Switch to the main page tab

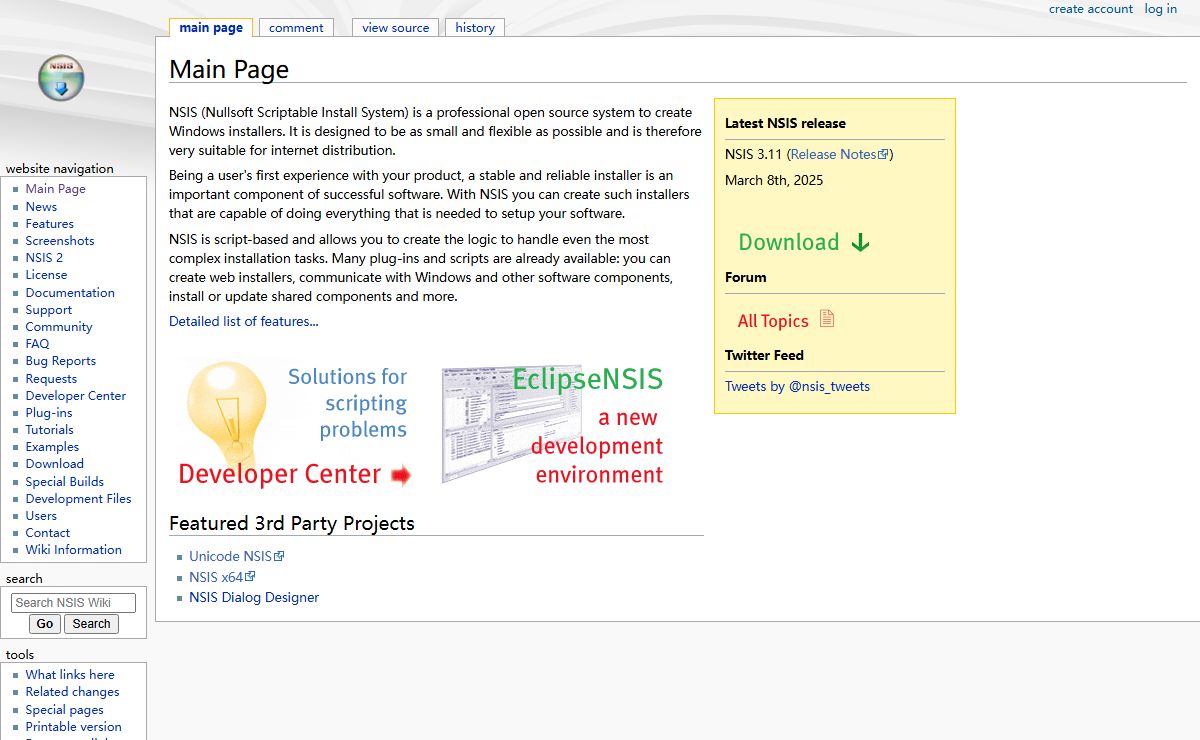211,28
